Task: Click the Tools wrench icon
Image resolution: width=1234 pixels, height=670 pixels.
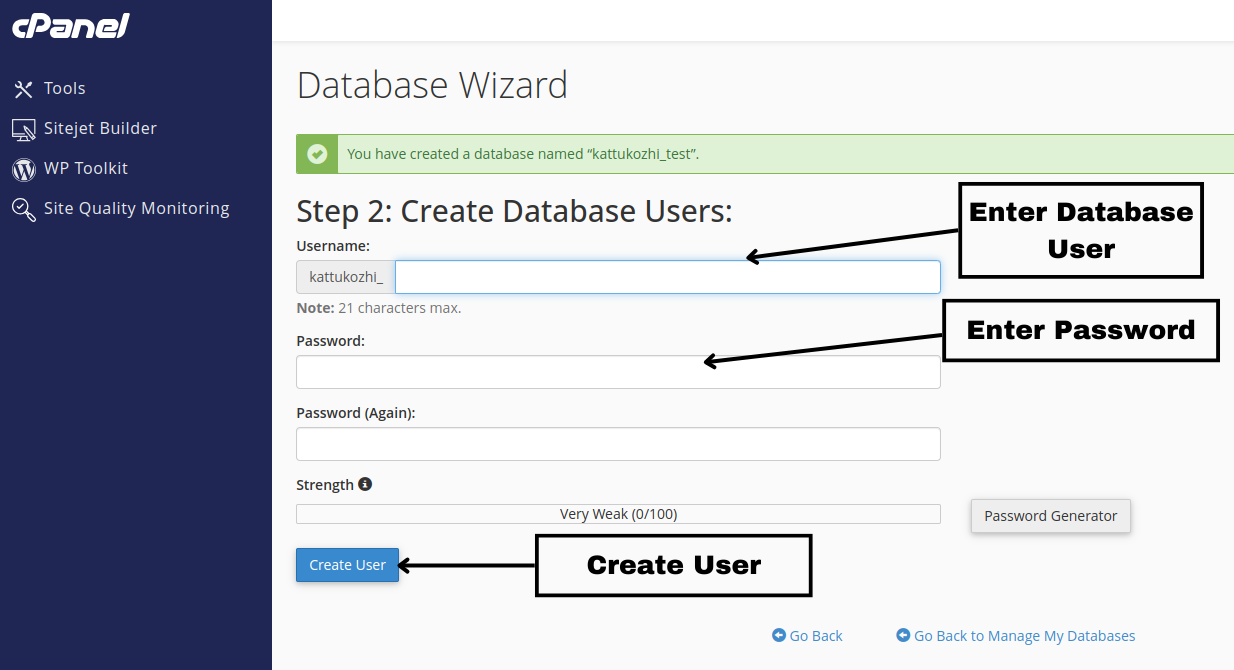Action: click(24, 89)
